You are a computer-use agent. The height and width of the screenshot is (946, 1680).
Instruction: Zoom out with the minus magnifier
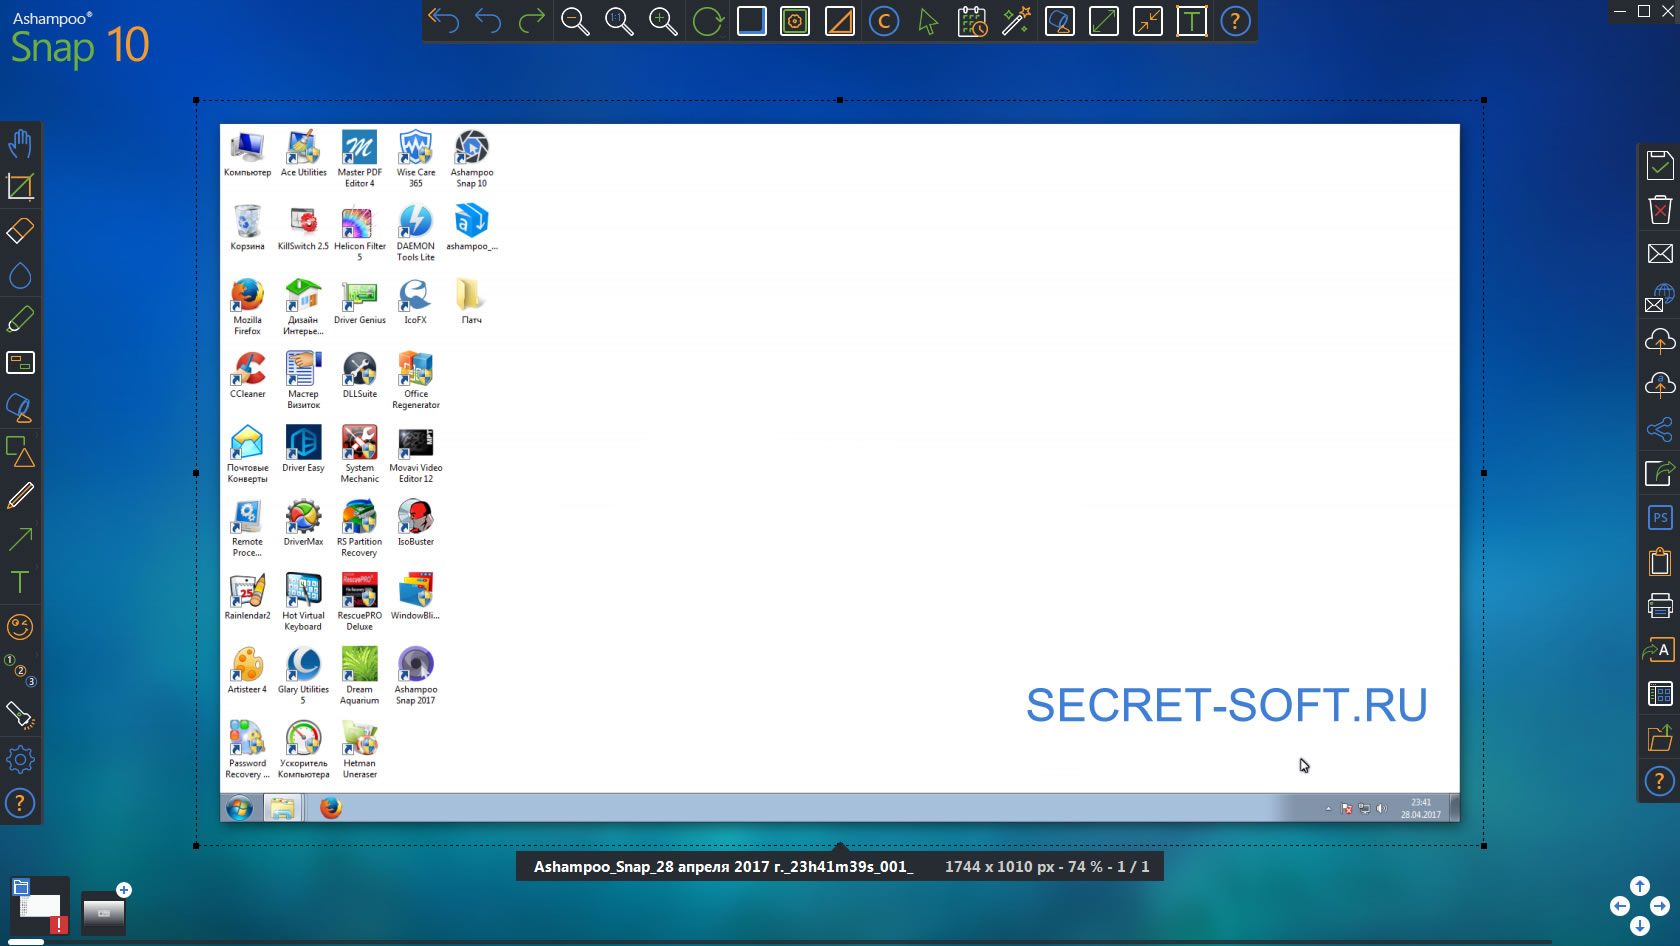click(x=575, y=21)
